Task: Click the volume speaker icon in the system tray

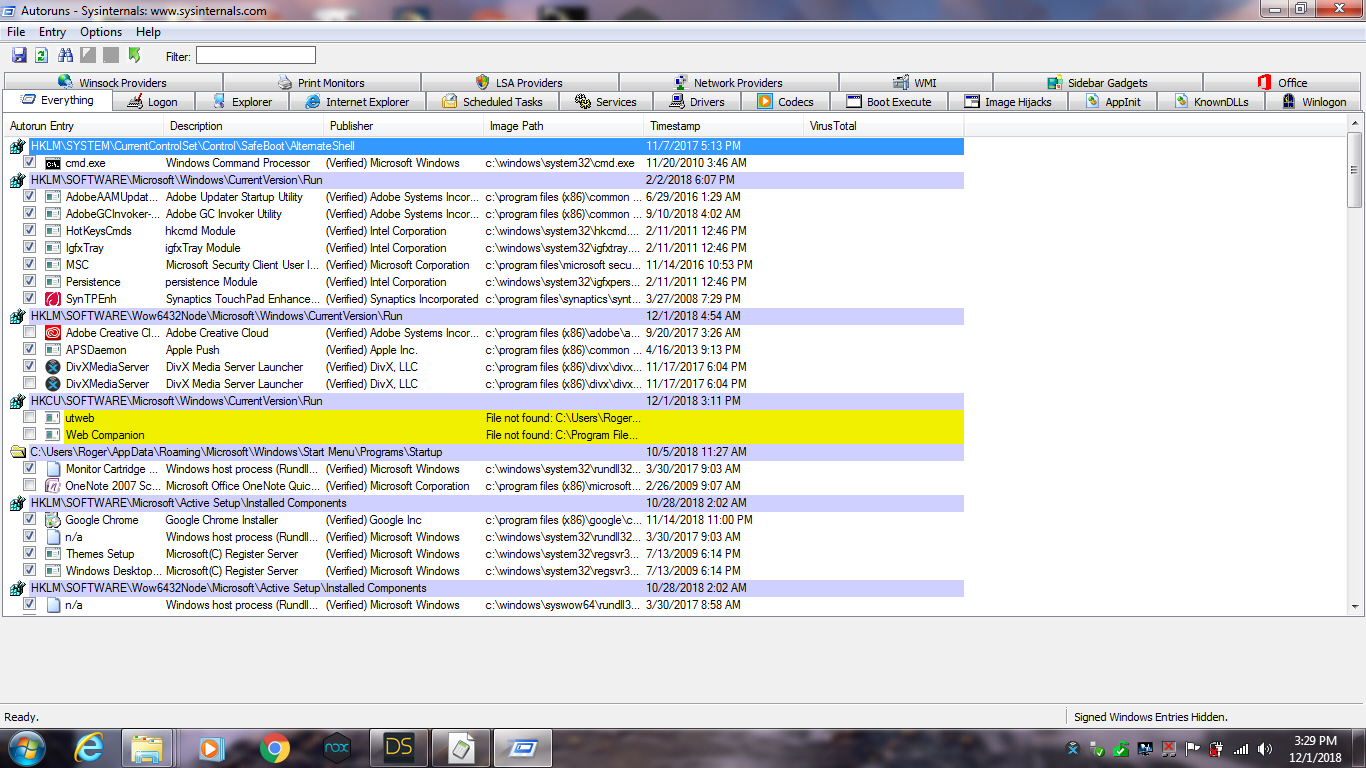Action: point(1265,748)
